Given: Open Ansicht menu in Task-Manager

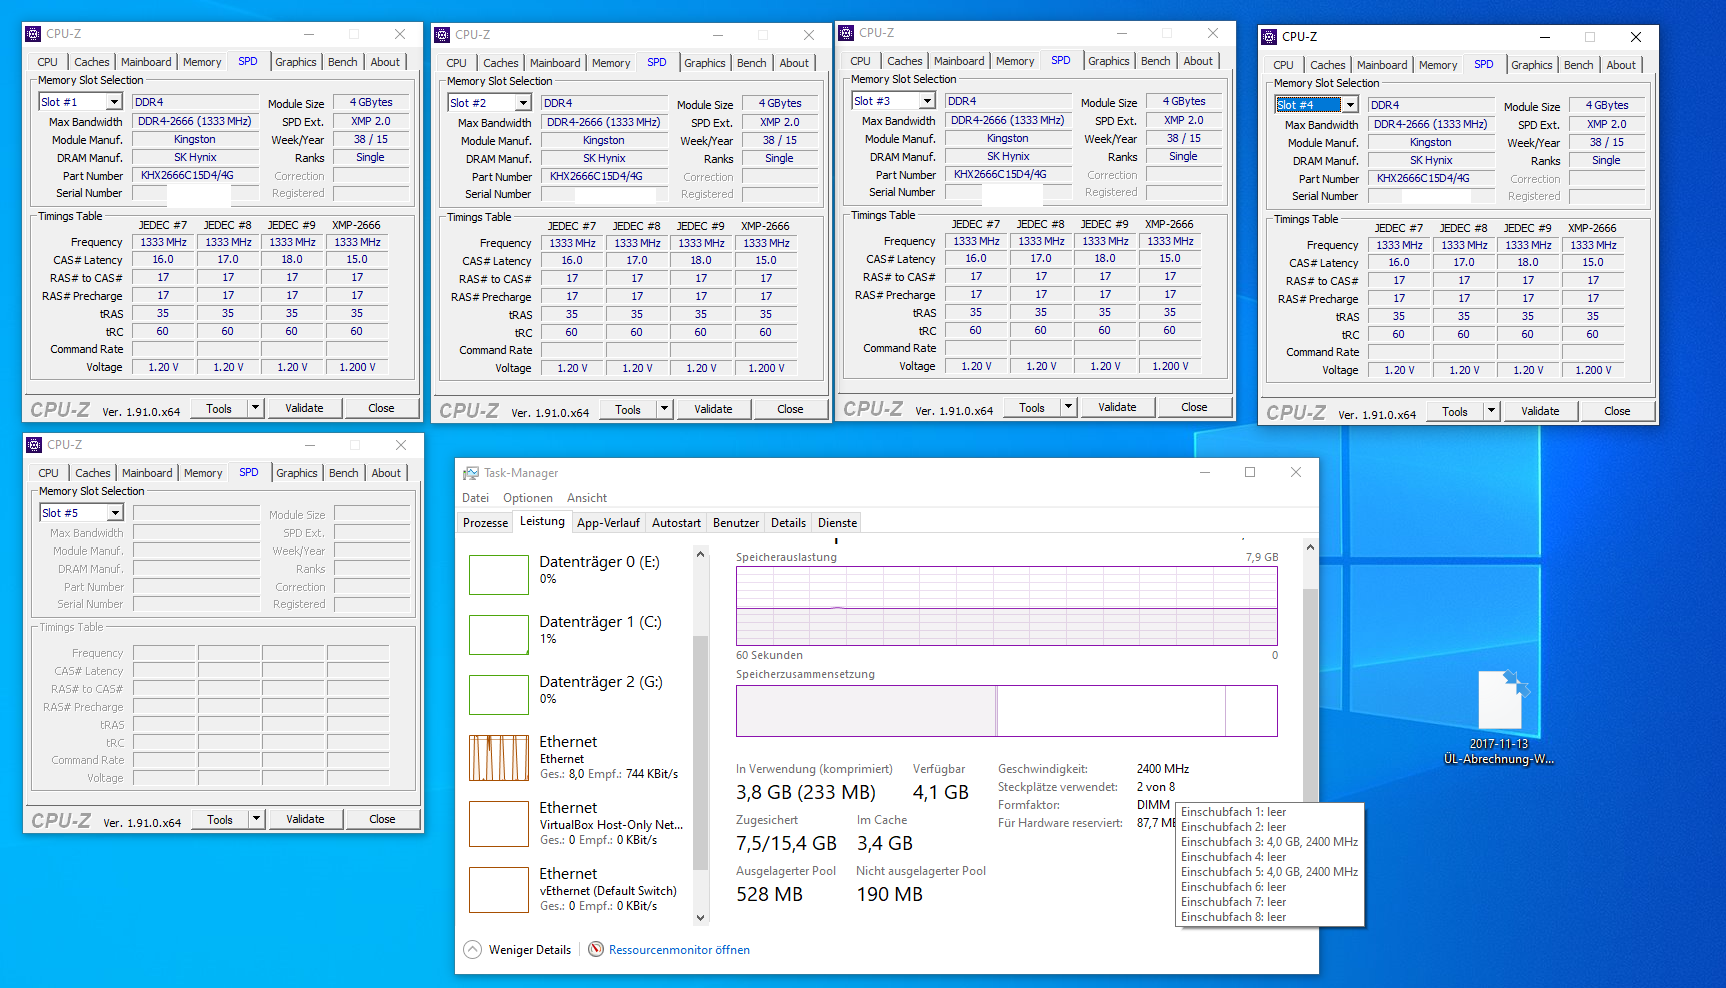Looking at the screenshot, I should (587, 498).
